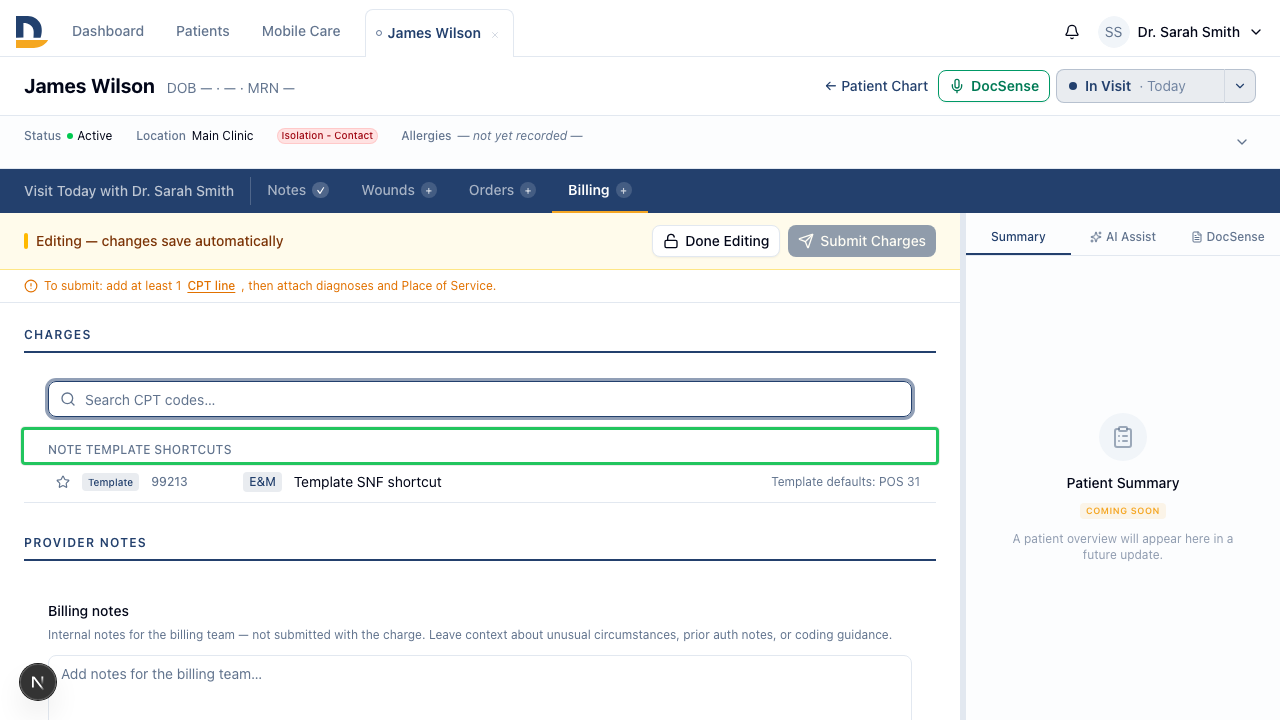Switch to Wounds visit tab
Image resolution: width=1280 pixels, height=720 pixels.
(399, 190)
